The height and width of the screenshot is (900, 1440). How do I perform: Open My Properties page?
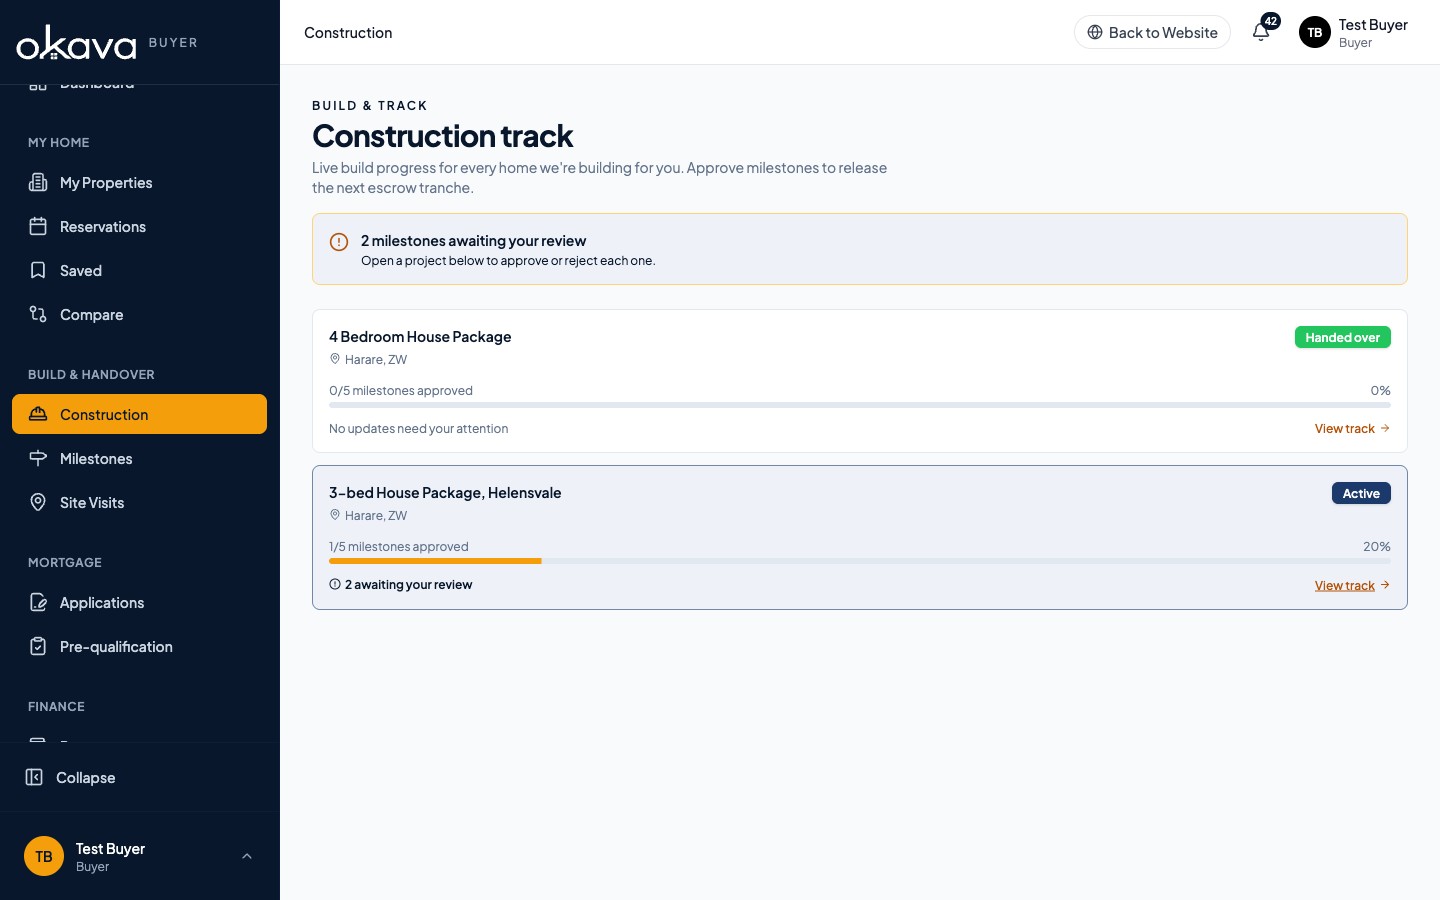pyautogui.click(x=139, y=182)
